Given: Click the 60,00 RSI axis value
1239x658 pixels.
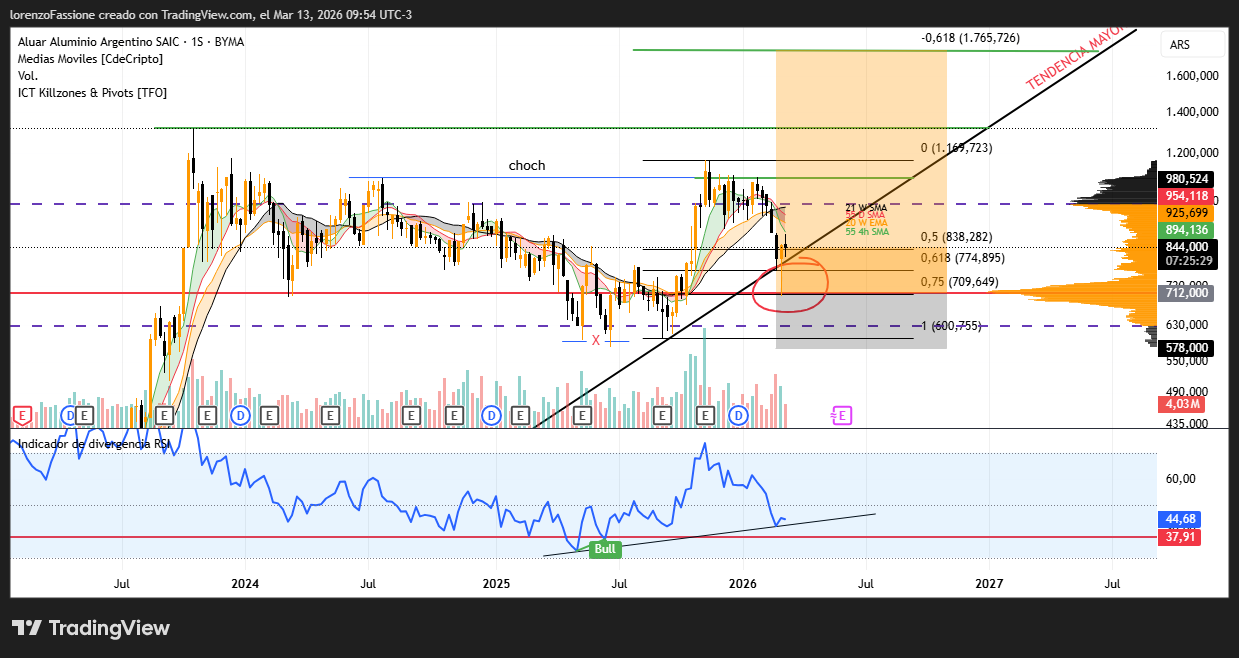Looking at the screenshot, I should coord(1181,478).
